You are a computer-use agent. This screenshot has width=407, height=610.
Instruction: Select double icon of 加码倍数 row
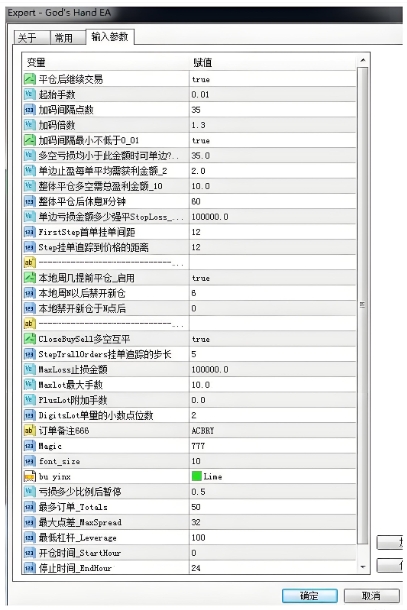click(30, 125)
